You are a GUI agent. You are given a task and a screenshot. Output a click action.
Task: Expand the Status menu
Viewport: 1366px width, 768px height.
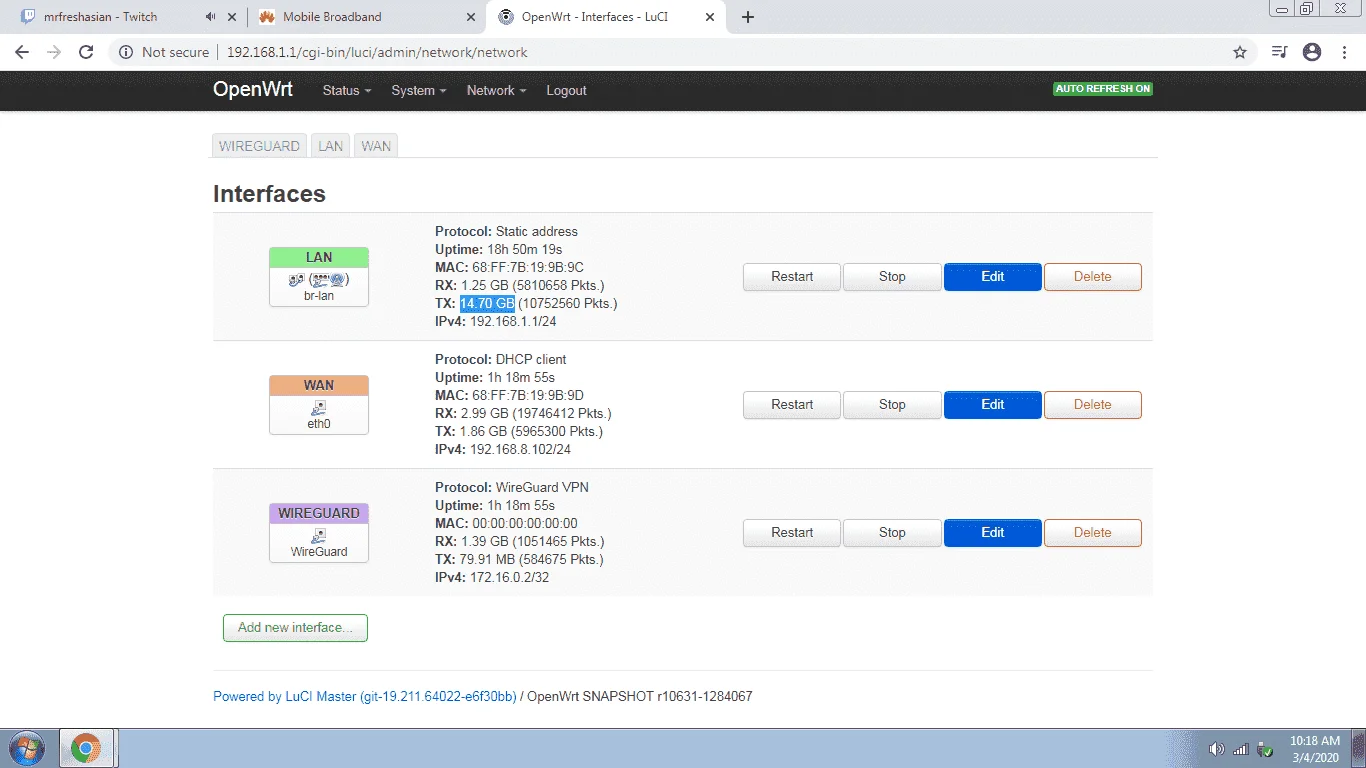click(x=346, y=90)
